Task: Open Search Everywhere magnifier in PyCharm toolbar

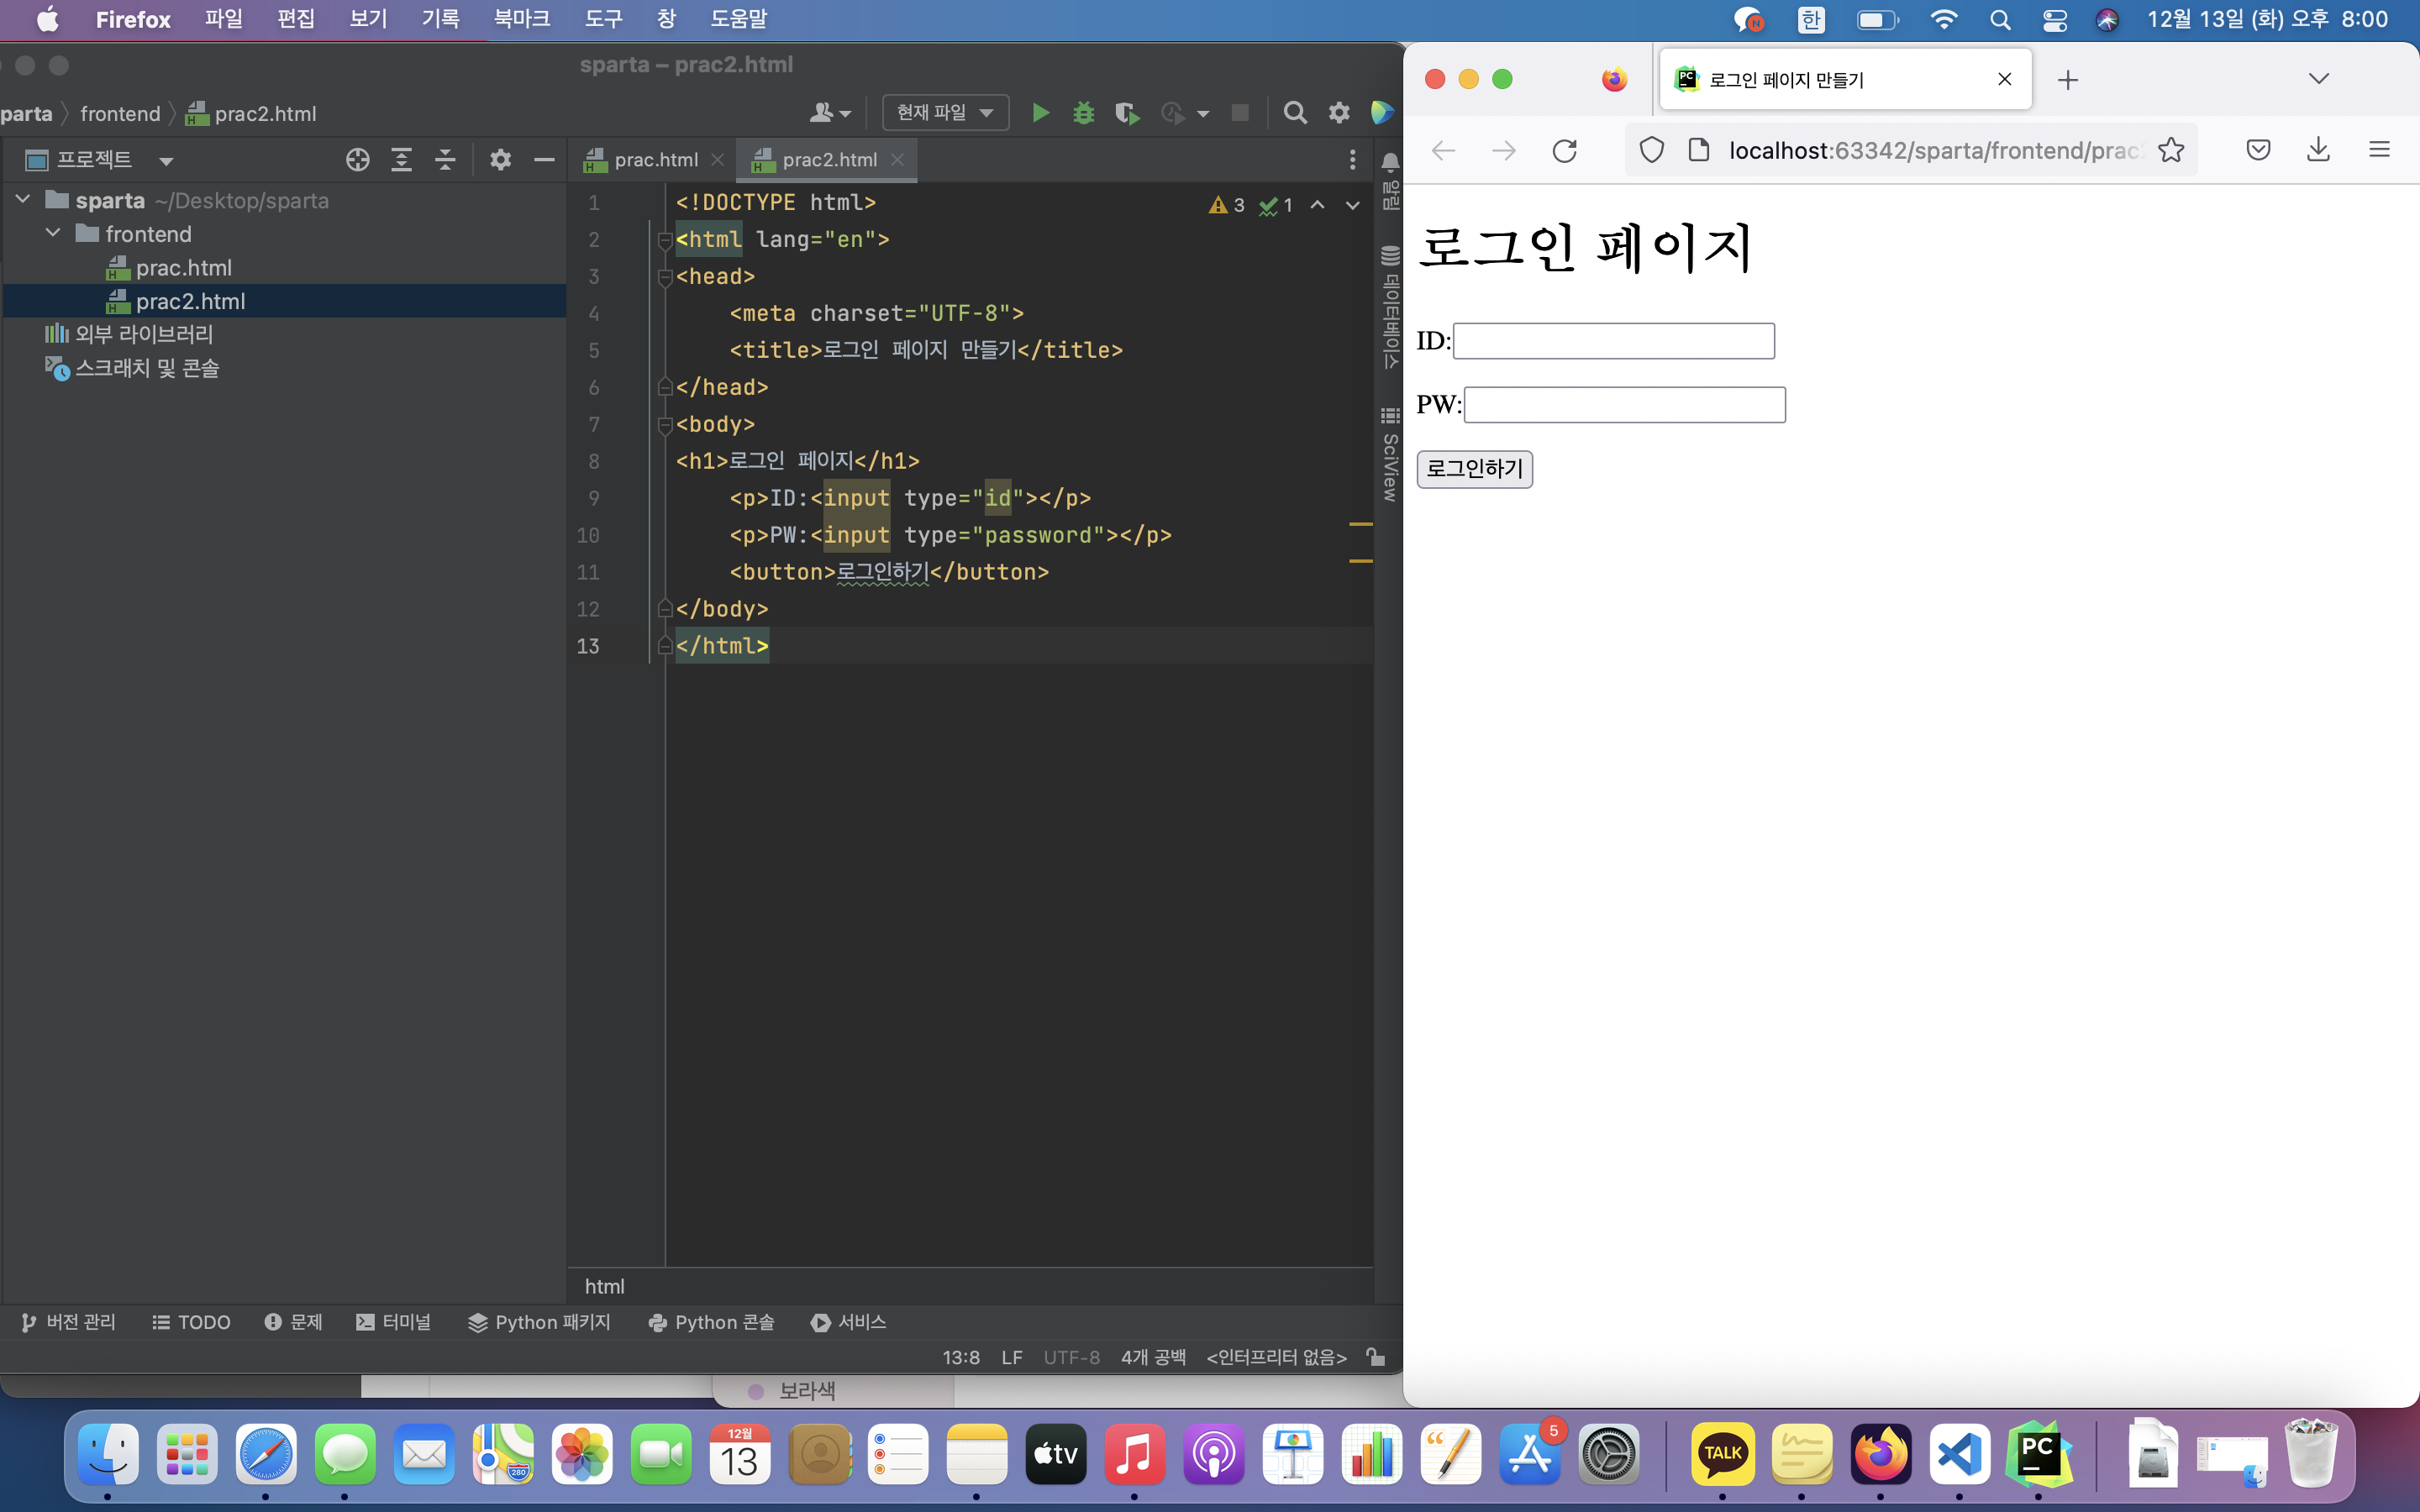Action: coord(1295,112)
